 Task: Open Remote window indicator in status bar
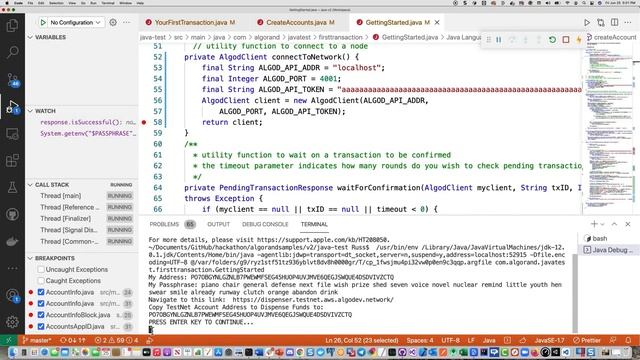click(x=9, y=340)
